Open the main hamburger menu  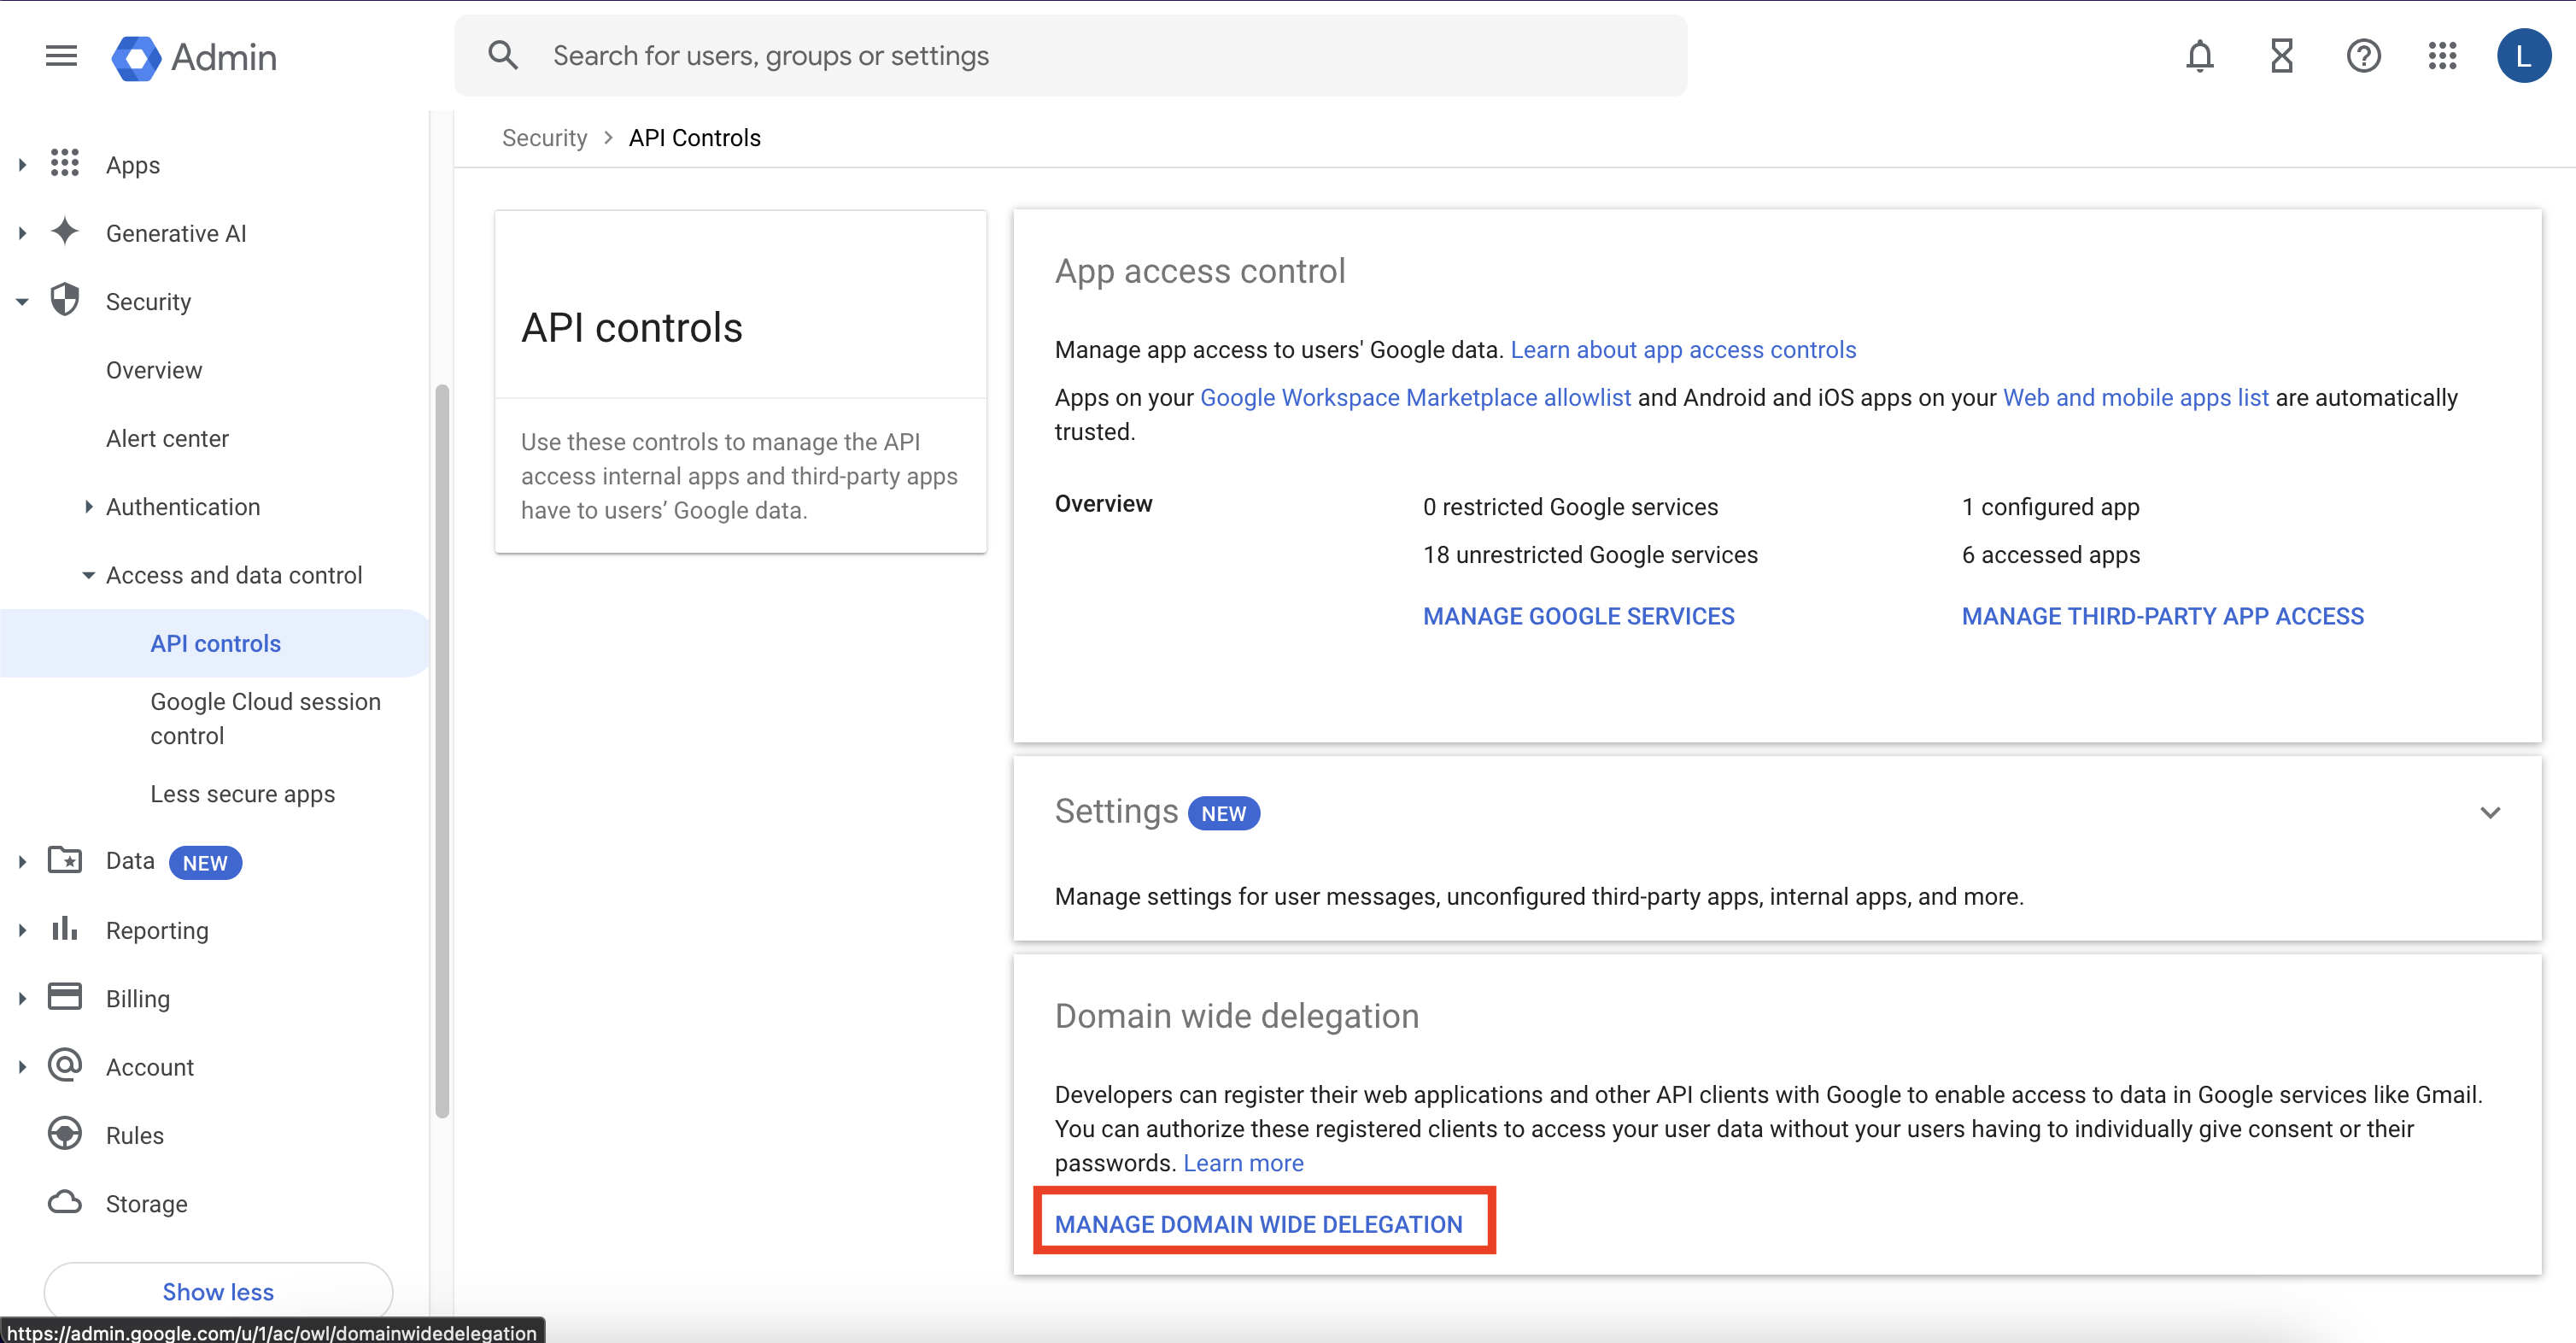[61, 56]
